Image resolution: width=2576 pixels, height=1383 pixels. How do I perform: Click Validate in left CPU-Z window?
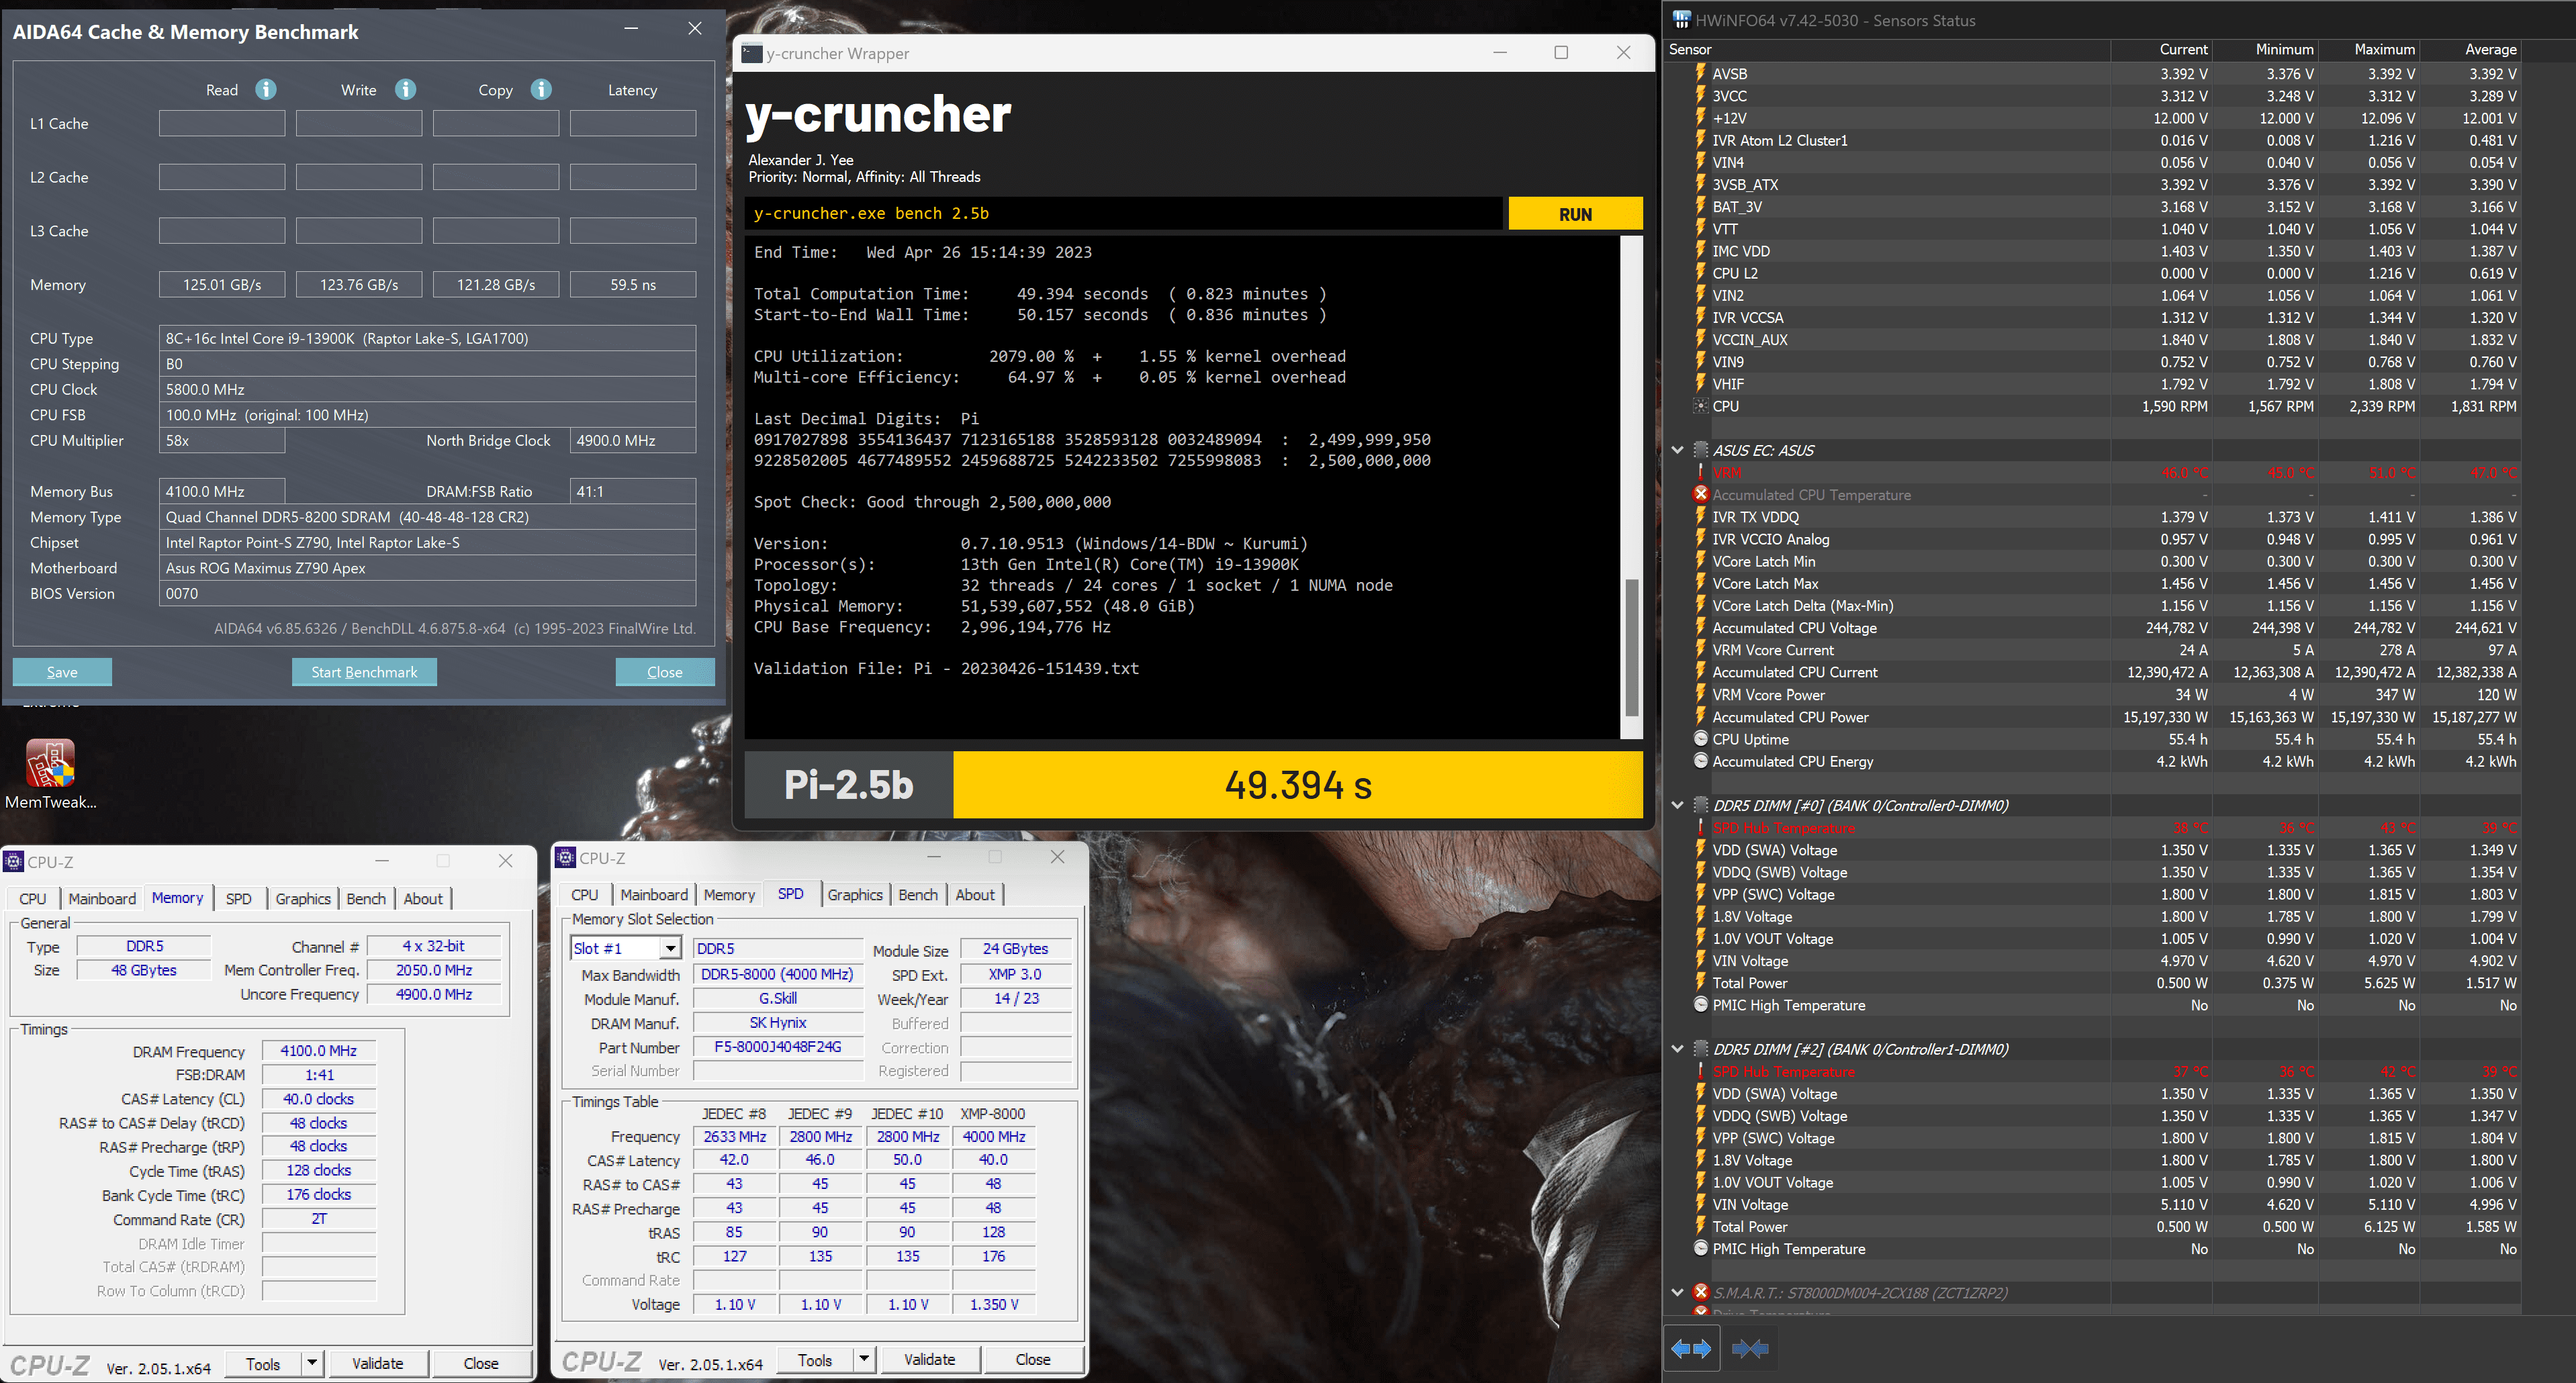[x=378, y=1363]
